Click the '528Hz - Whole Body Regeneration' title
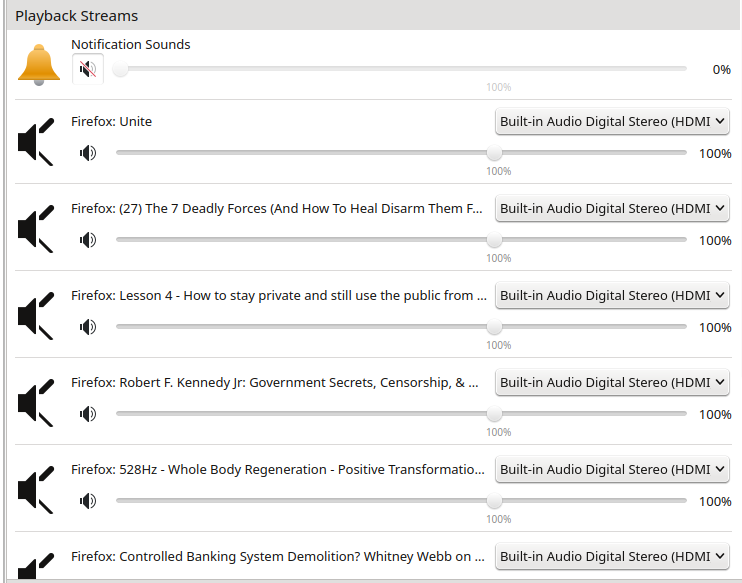Screen dimensions: 742x583 click(278, 469)
